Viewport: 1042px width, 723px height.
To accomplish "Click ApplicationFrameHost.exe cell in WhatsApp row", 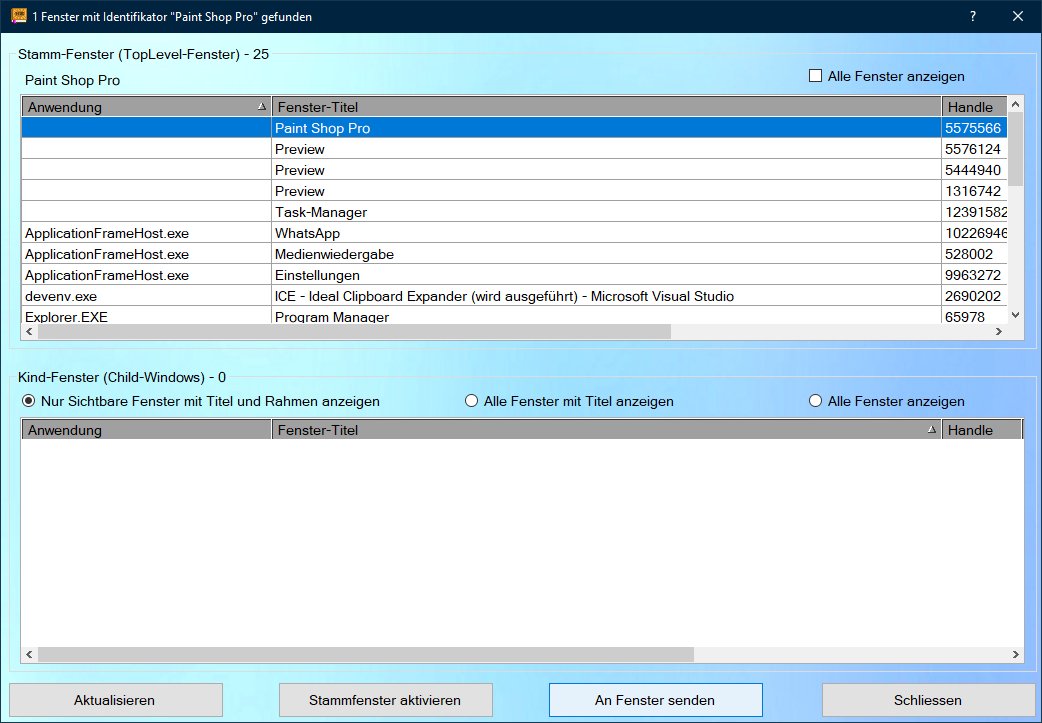I will pos(146,233).
